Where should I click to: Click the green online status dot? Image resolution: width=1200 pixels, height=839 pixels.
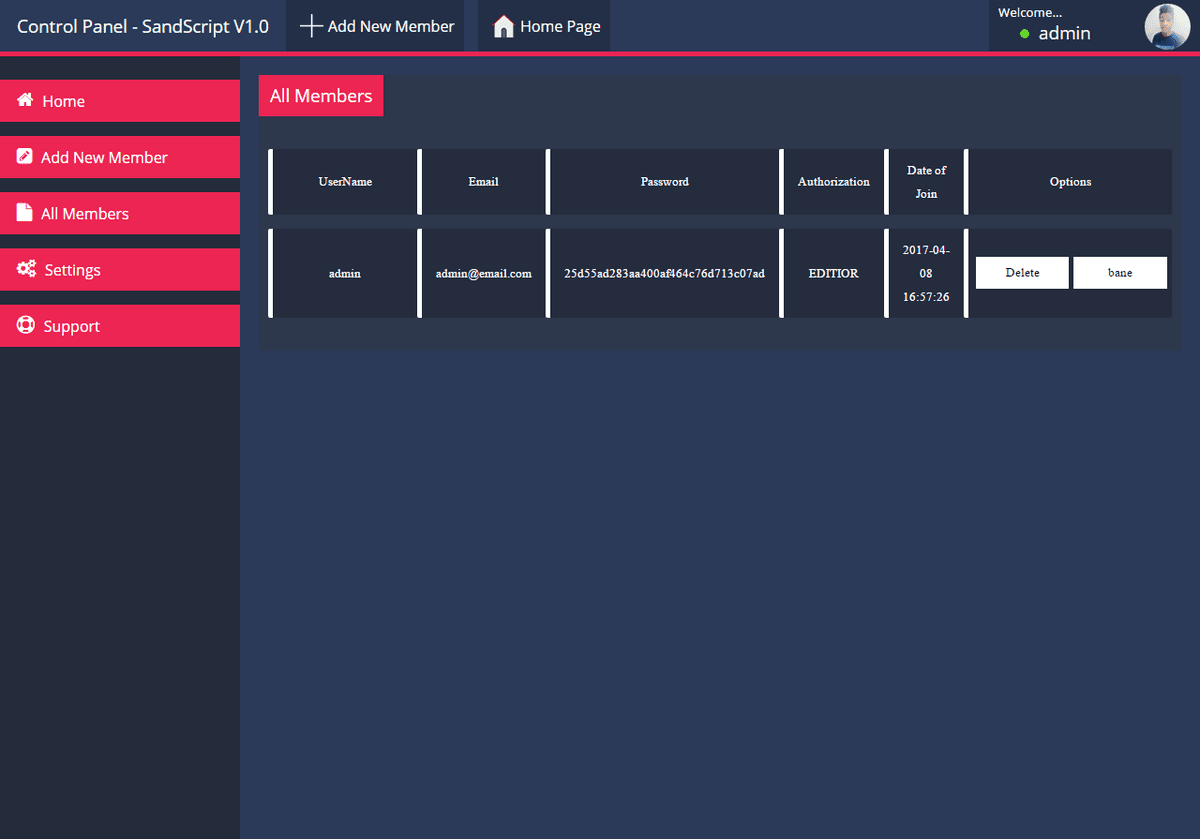(1024, 34)
